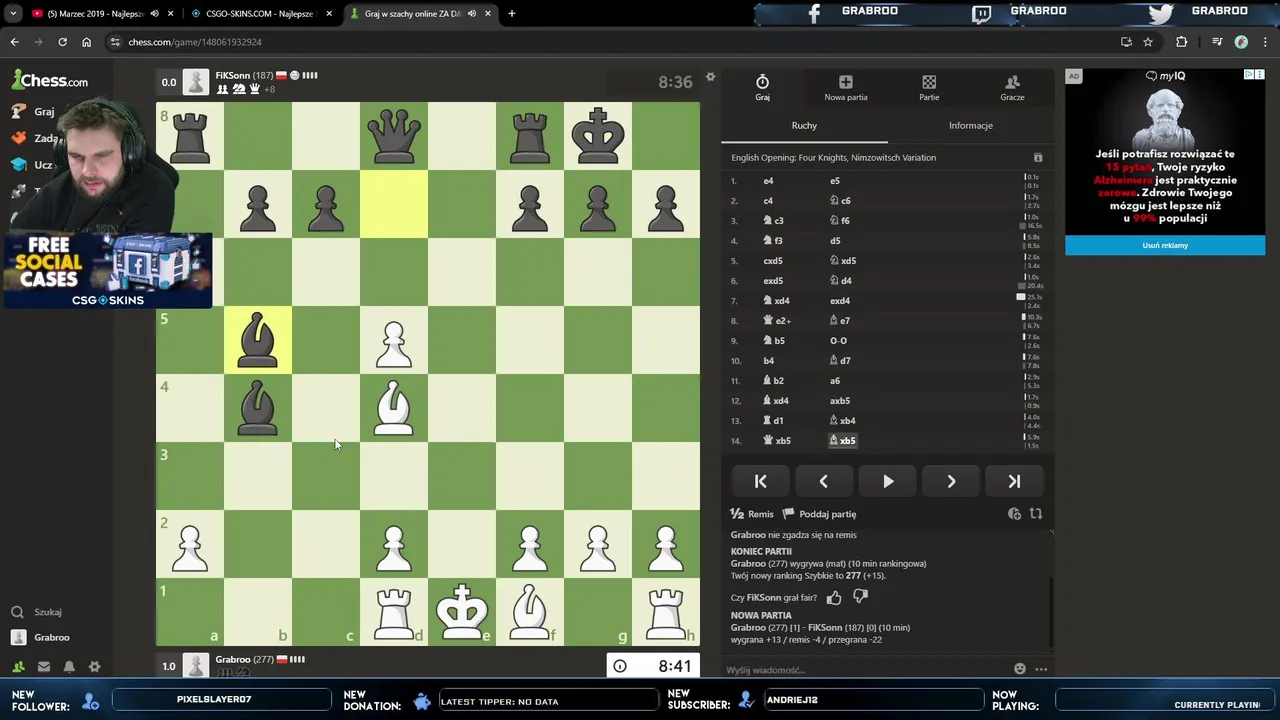Step back one move
Screen dimensions: 1280x720
[823, 481]
